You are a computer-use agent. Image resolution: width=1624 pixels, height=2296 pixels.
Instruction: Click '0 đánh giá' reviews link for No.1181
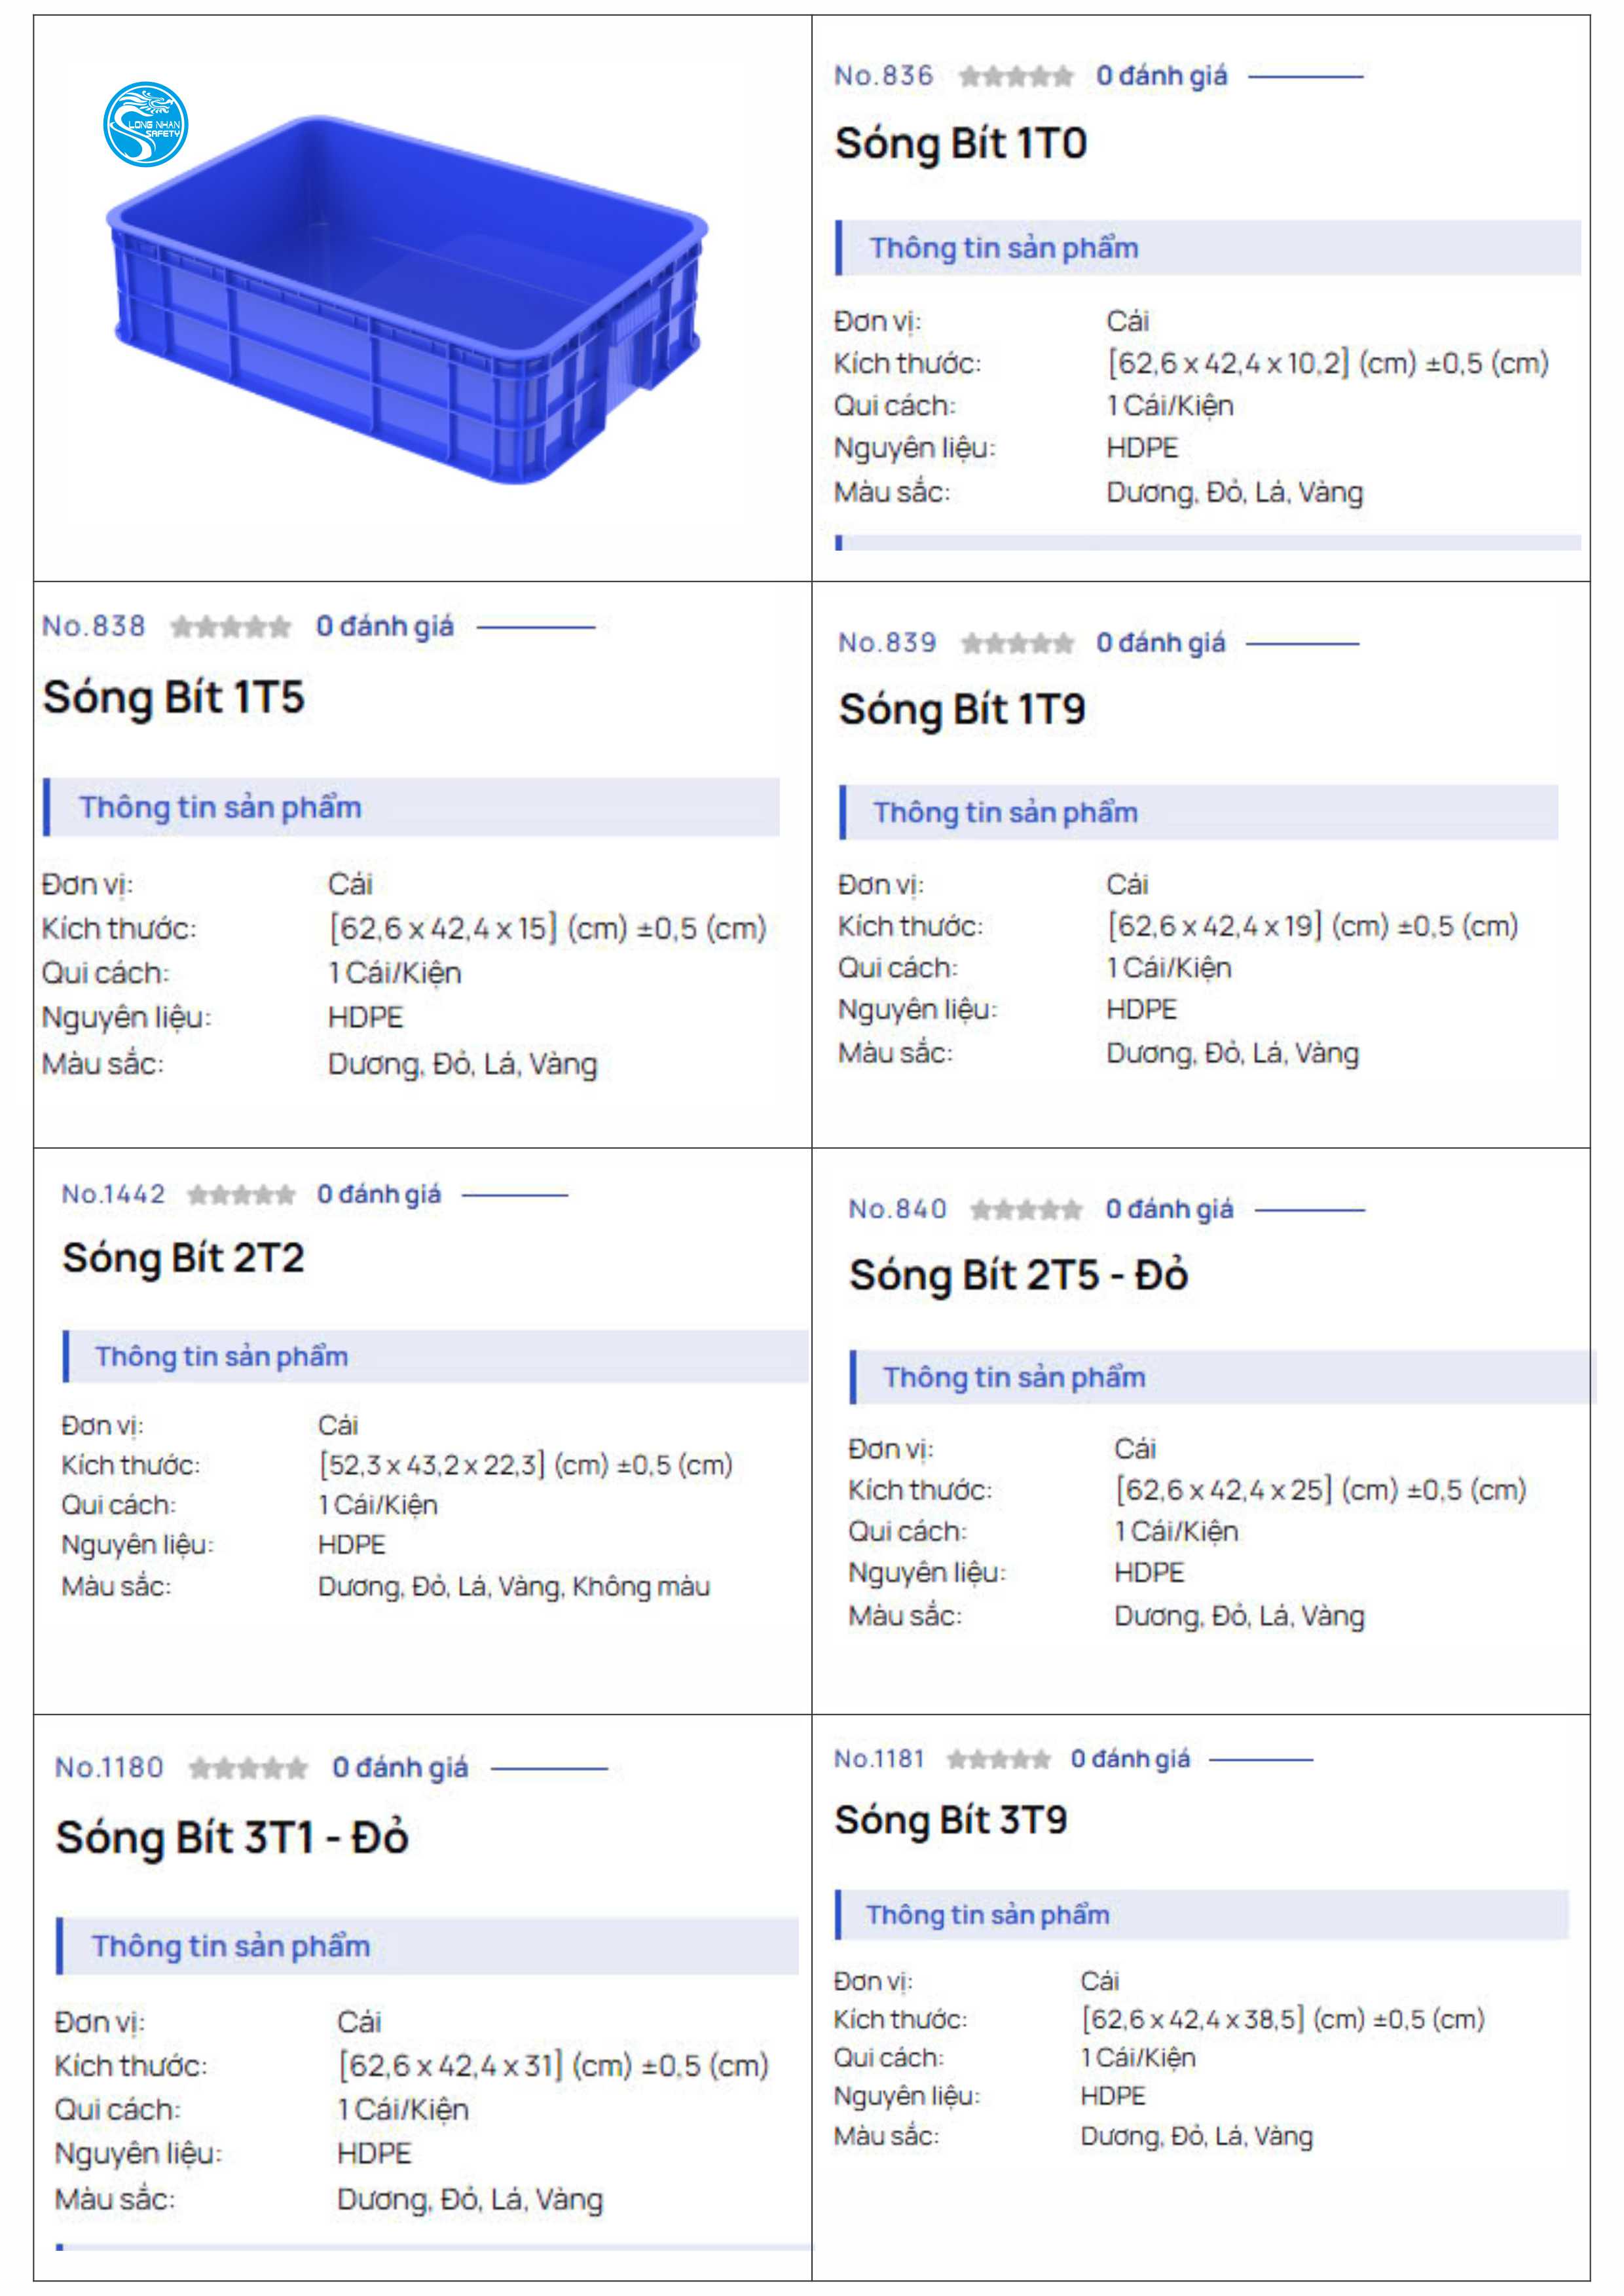click(x=1130, y=1759)
